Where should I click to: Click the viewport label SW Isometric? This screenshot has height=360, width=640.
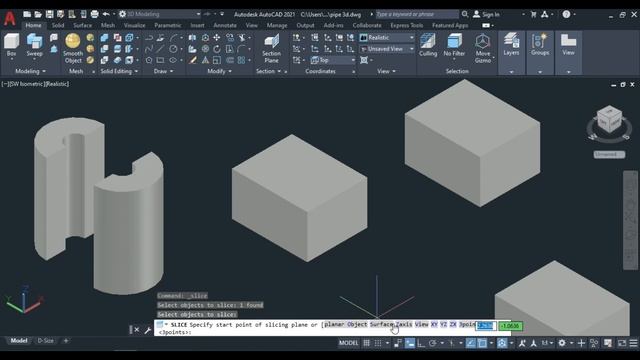pyautogui.click(x=27, y=84)
